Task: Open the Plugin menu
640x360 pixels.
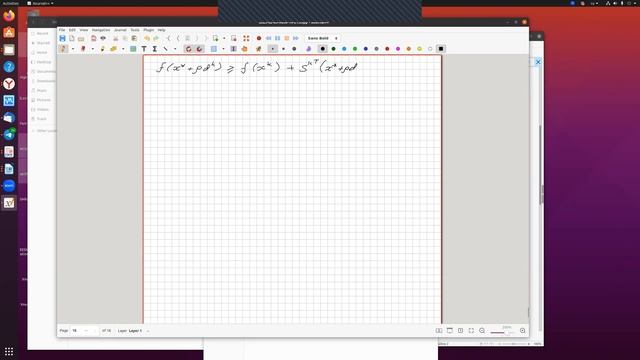Action: (x=149, y=30)
